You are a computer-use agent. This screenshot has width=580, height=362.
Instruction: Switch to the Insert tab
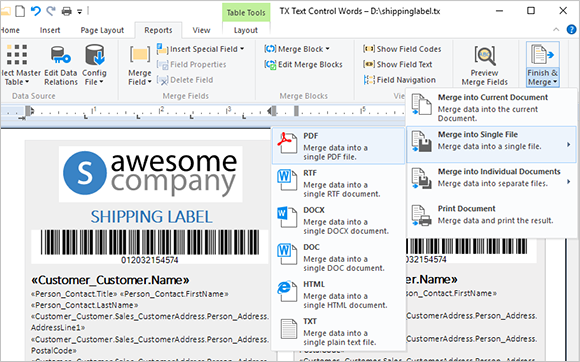tap(50, 30)
